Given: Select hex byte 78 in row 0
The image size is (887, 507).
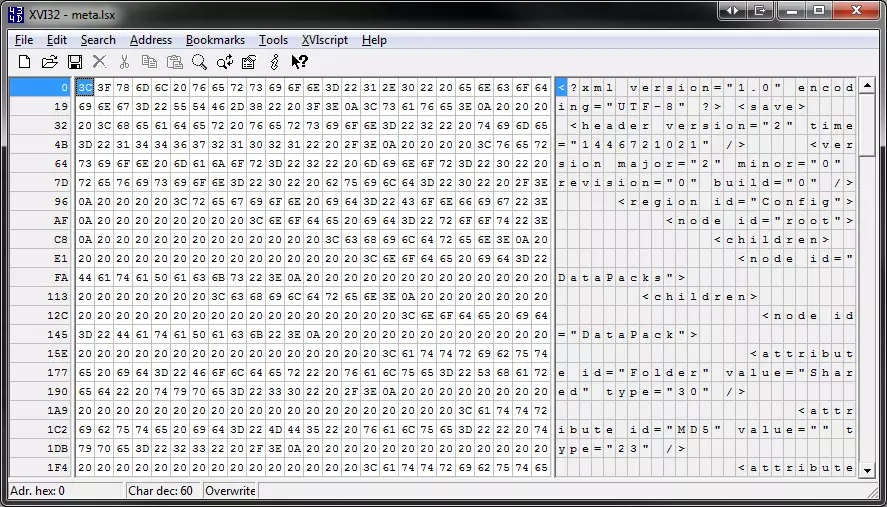Looking at the screenshot, I should click(x=123, y=88).
